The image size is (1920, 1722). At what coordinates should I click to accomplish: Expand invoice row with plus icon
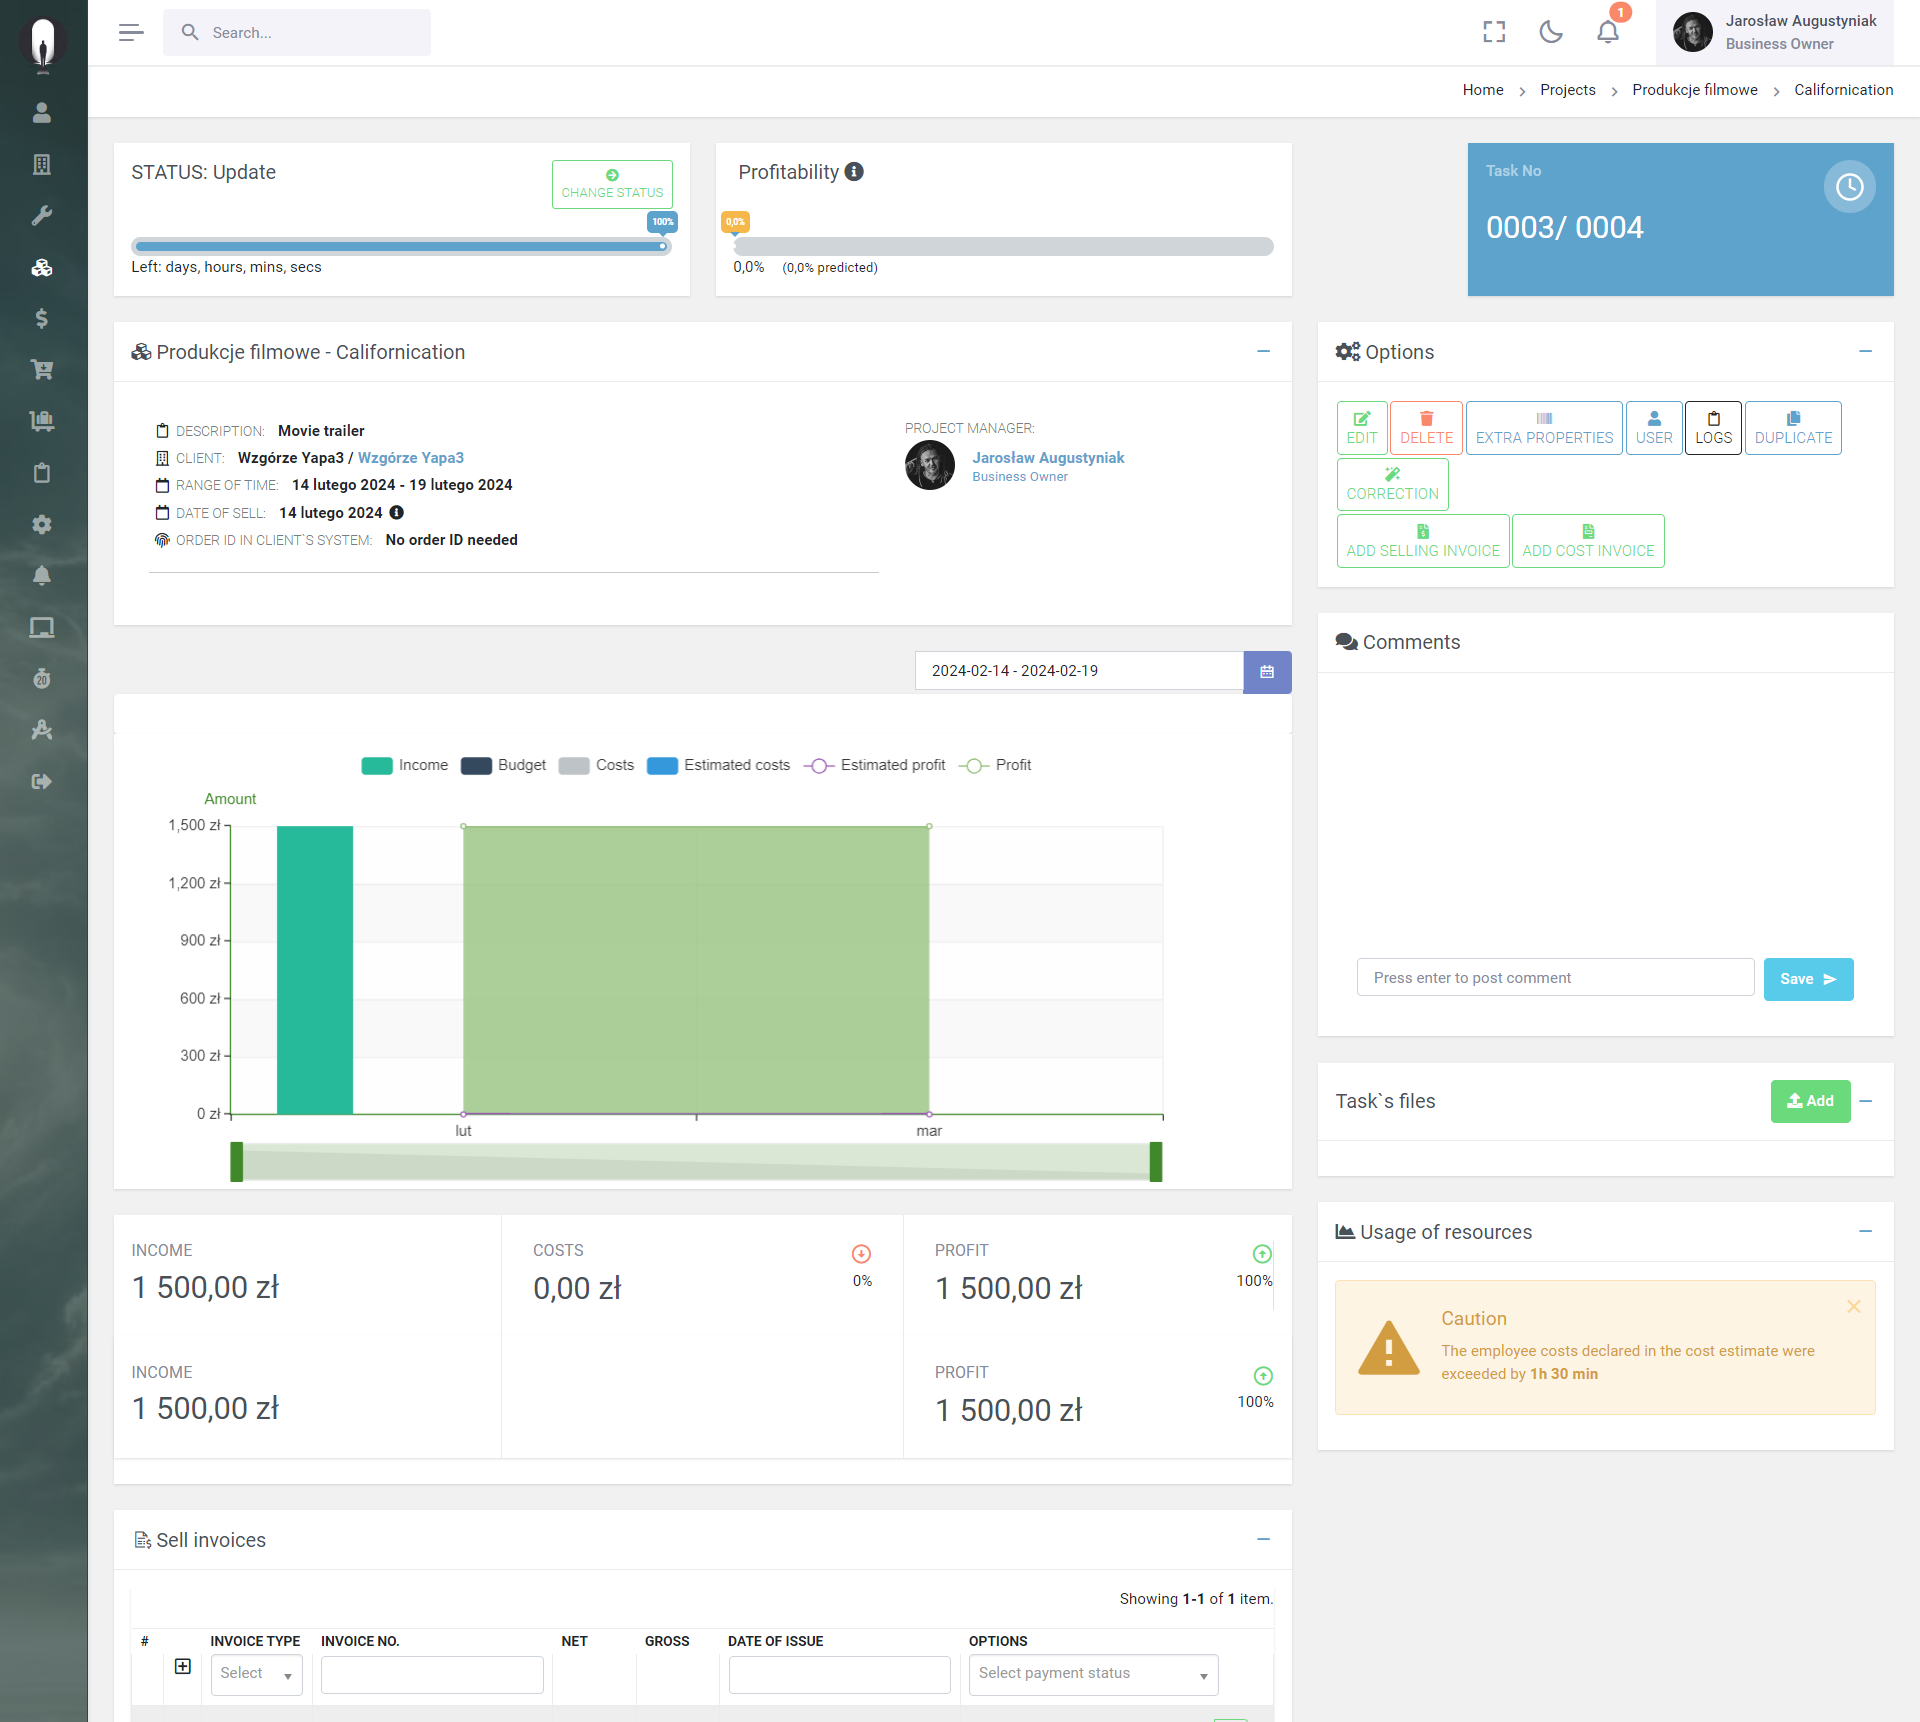[183, 1666]
